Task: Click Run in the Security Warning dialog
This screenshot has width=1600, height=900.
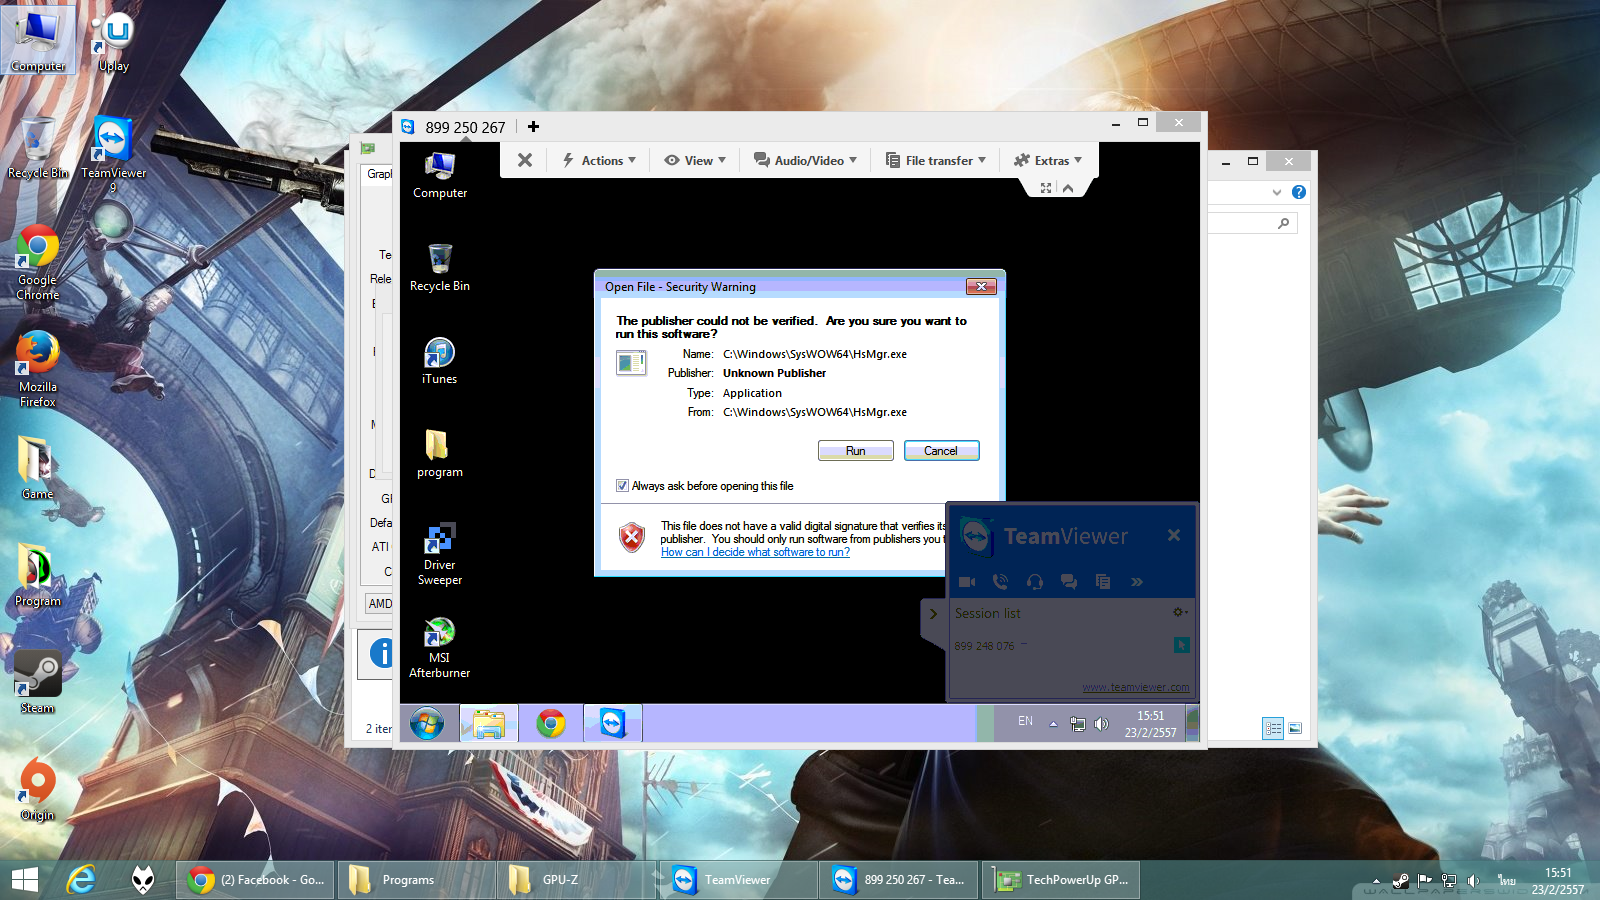Action: pos(856,451)
